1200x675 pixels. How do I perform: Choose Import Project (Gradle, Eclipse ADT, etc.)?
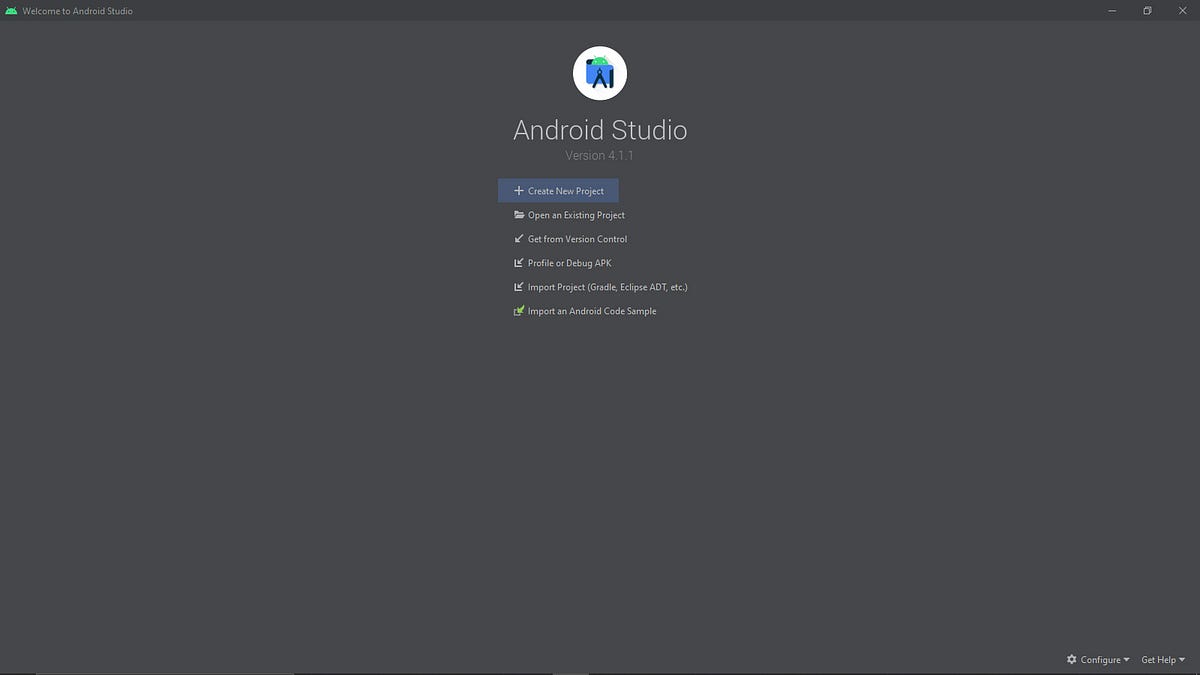click(x=607, y=286)
